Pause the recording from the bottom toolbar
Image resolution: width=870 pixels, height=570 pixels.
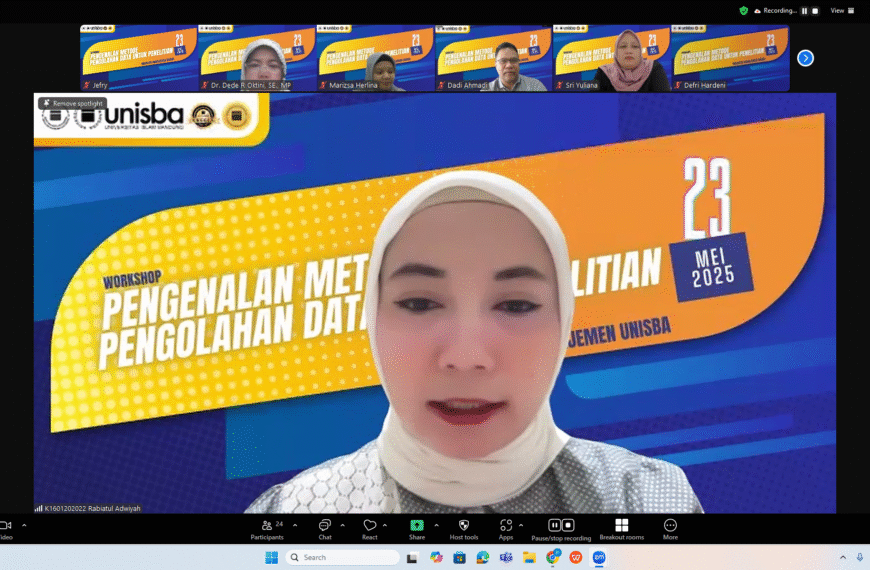click(x=554, y=525)
